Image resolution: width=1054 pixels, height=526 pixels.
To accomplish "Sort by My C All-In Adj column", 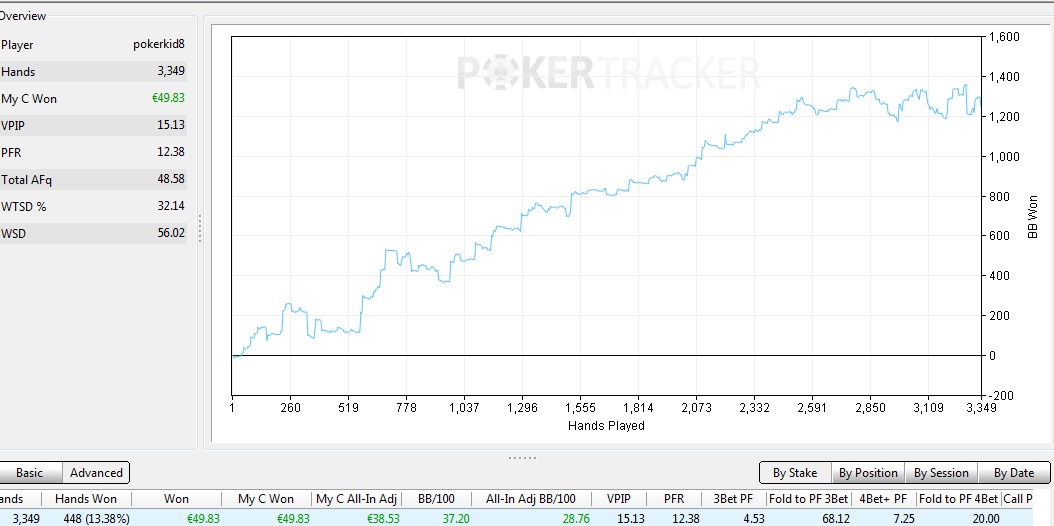I will click(x=356, y=498).
